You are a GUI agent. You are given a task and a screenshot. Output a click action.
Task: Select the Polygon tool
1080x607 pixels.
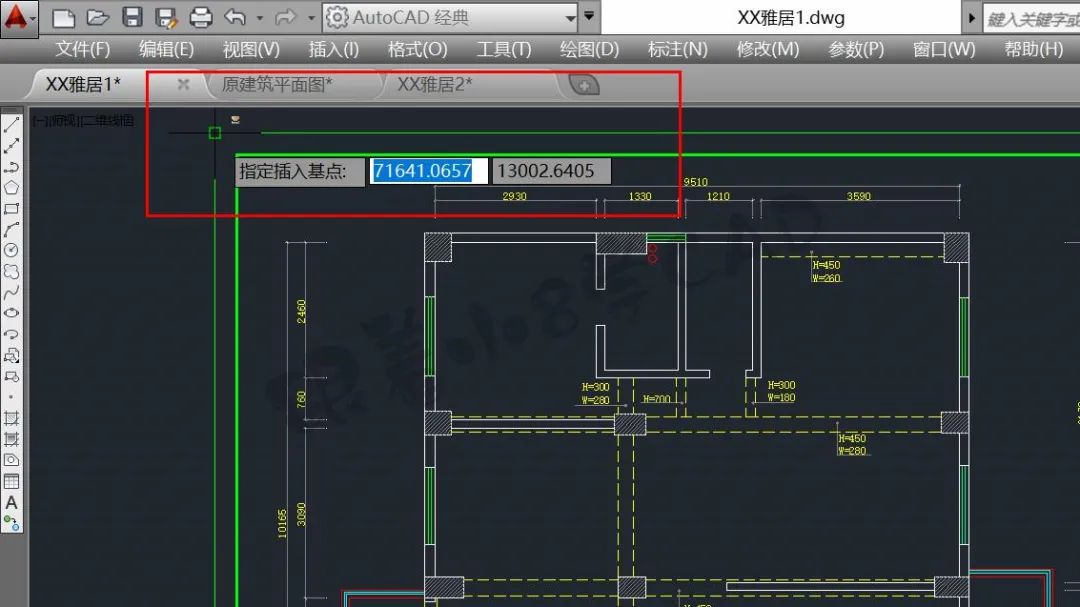12,187
